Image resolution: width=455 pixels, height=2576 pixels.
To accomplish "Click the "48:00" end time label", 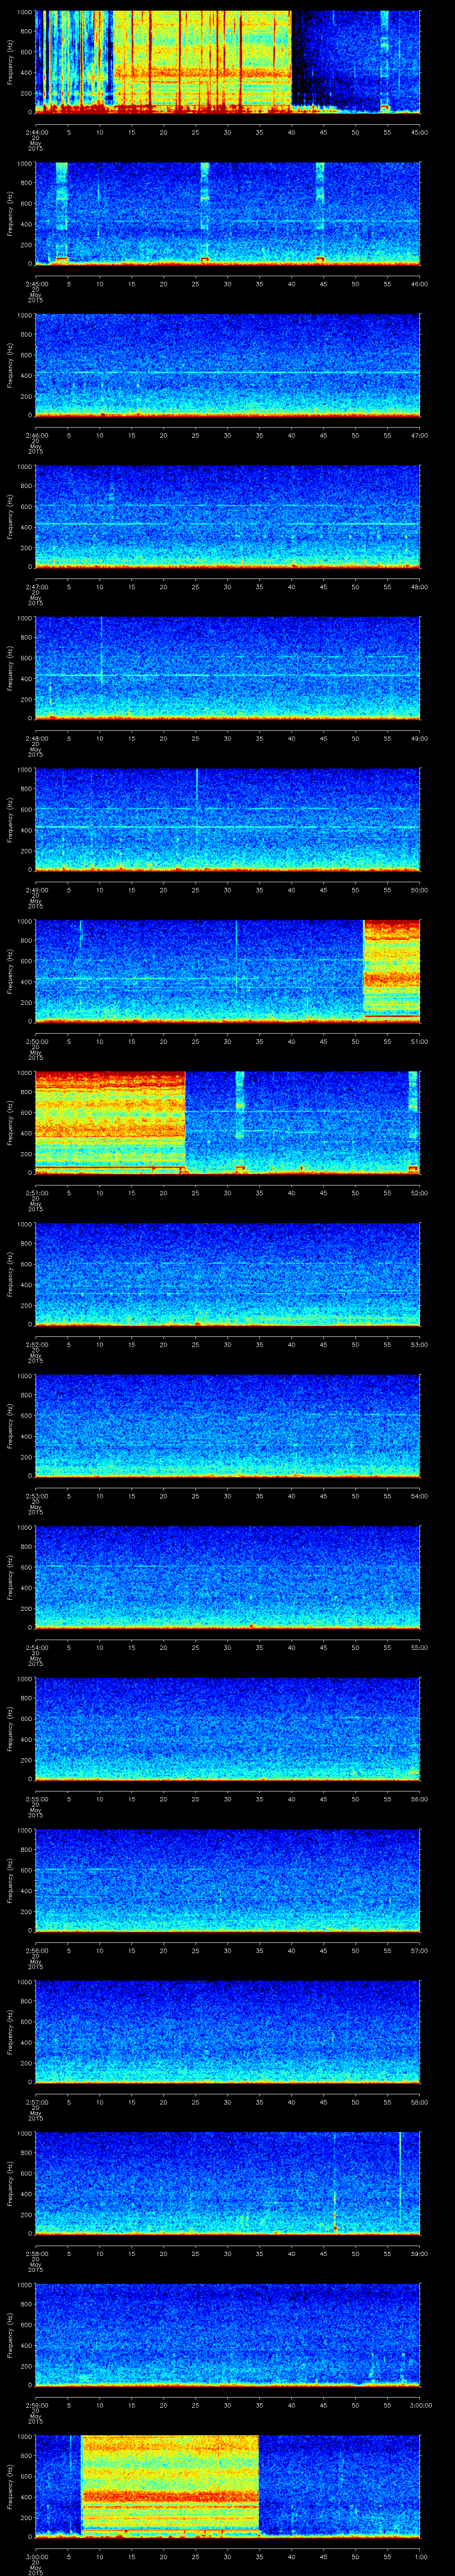I will click(x=420, y=587).
